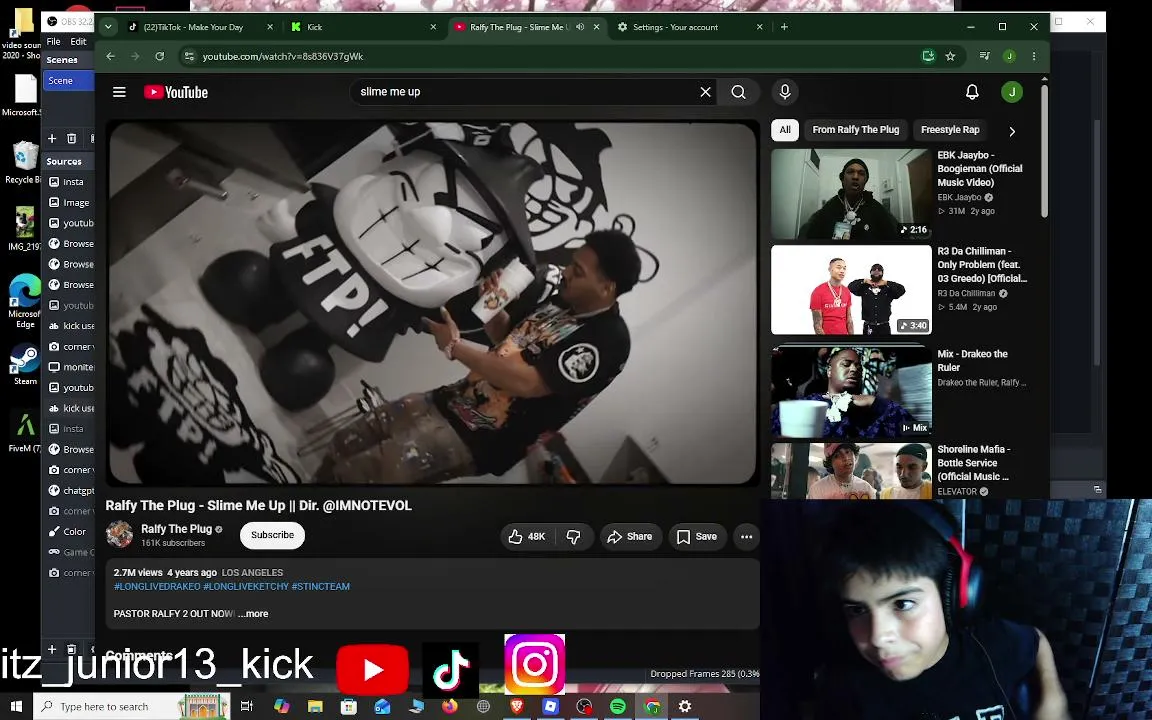Run search with the magnifier button
Viewport: 1152px width, 720px height.
coord(738,92)
